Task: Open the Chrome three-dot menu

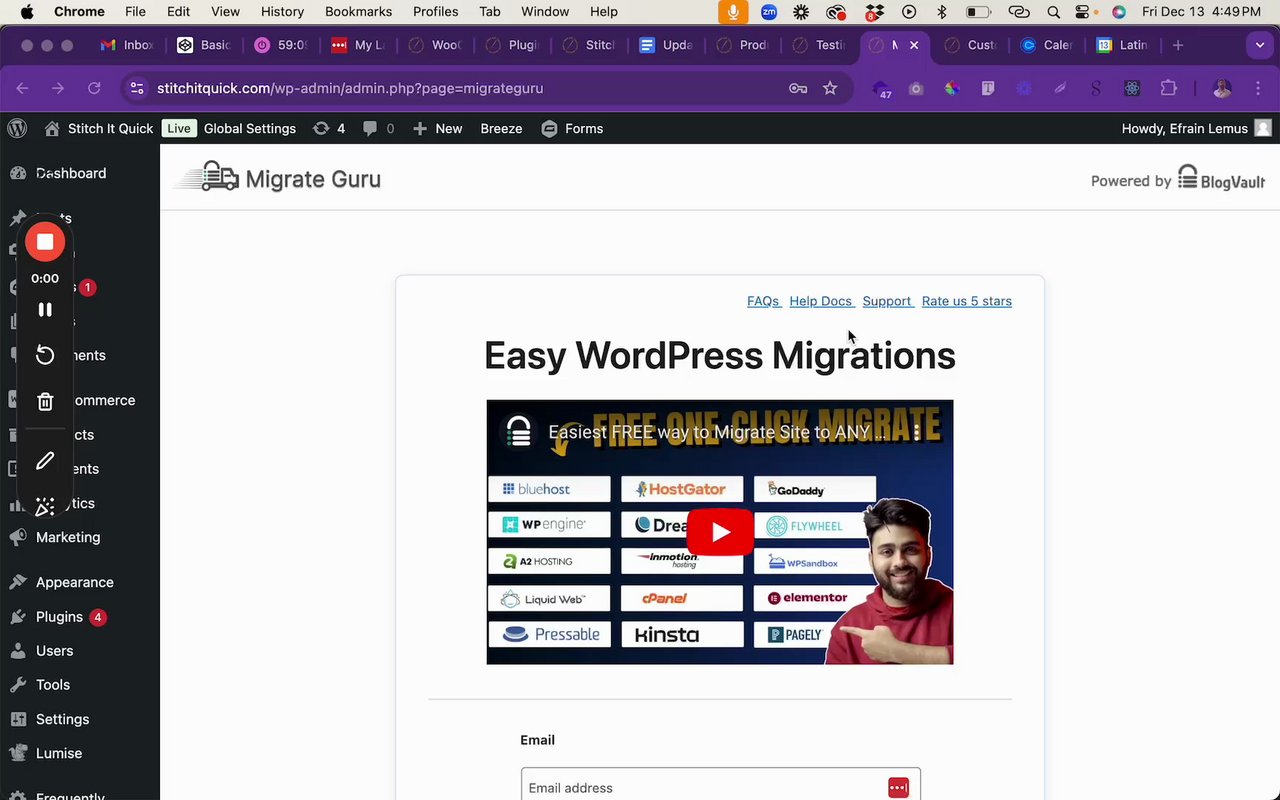Action: tap(1259, 88)
